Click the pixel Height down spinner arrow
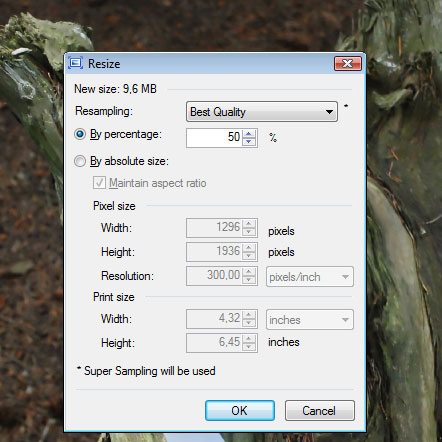The width and height of the screenshot is (442, 442). point(249,256)
